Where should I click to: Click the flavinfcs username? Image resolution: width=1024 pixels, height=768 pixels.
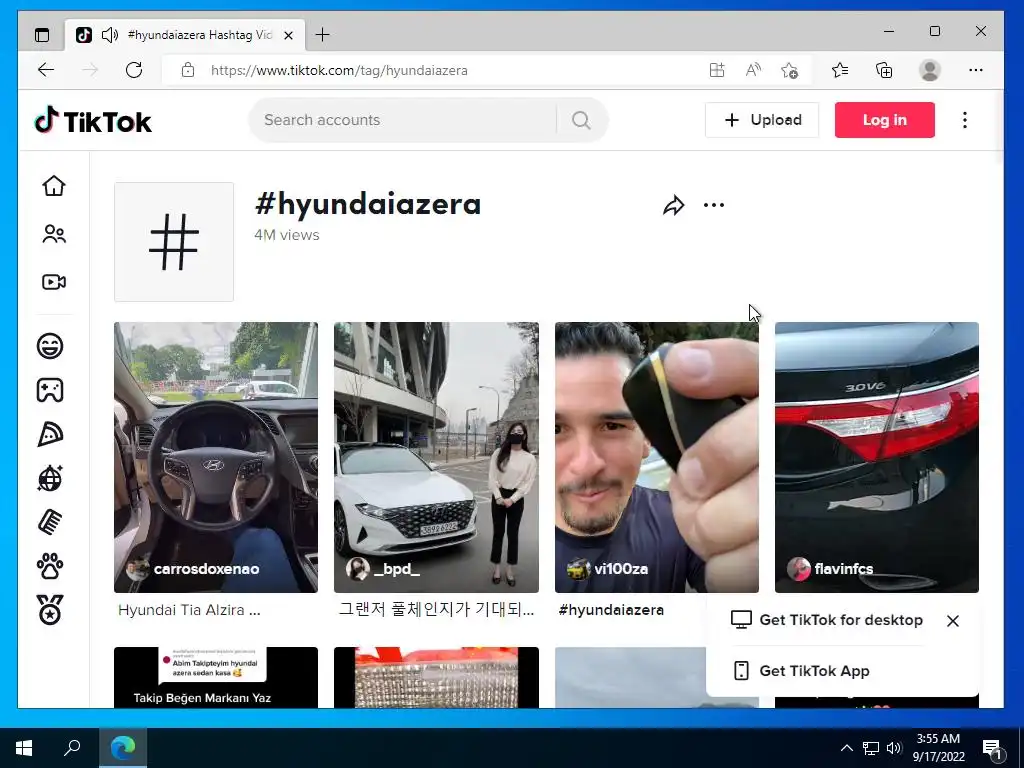[x=844, y=569]
